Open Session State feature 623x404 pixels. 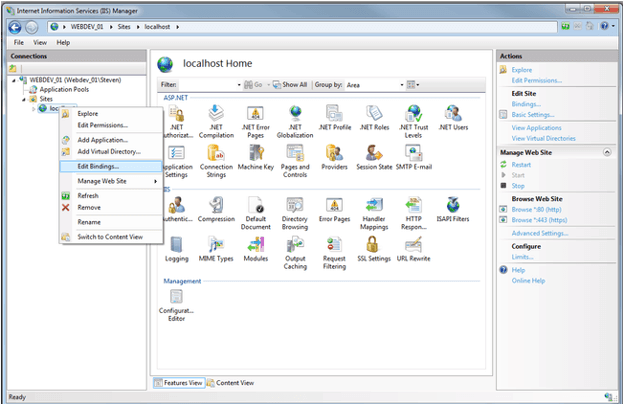(374, 157)
